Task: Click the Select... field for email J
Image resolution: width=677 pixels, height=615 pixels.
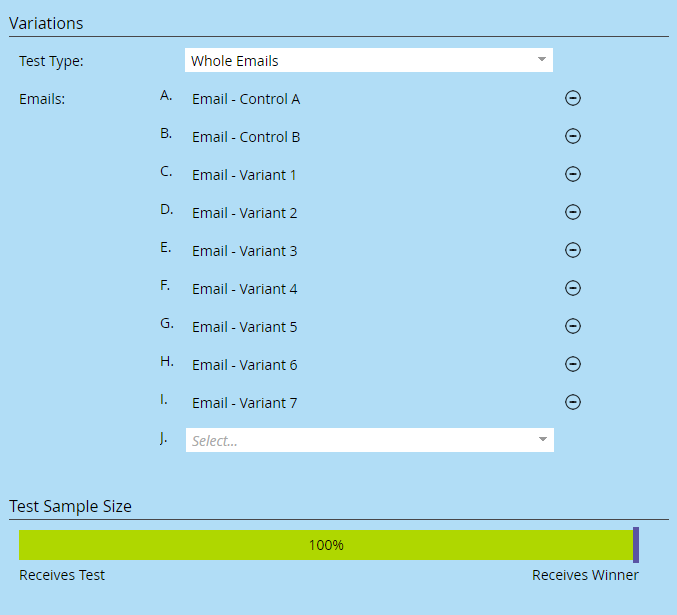Action: tap(370, 440)
